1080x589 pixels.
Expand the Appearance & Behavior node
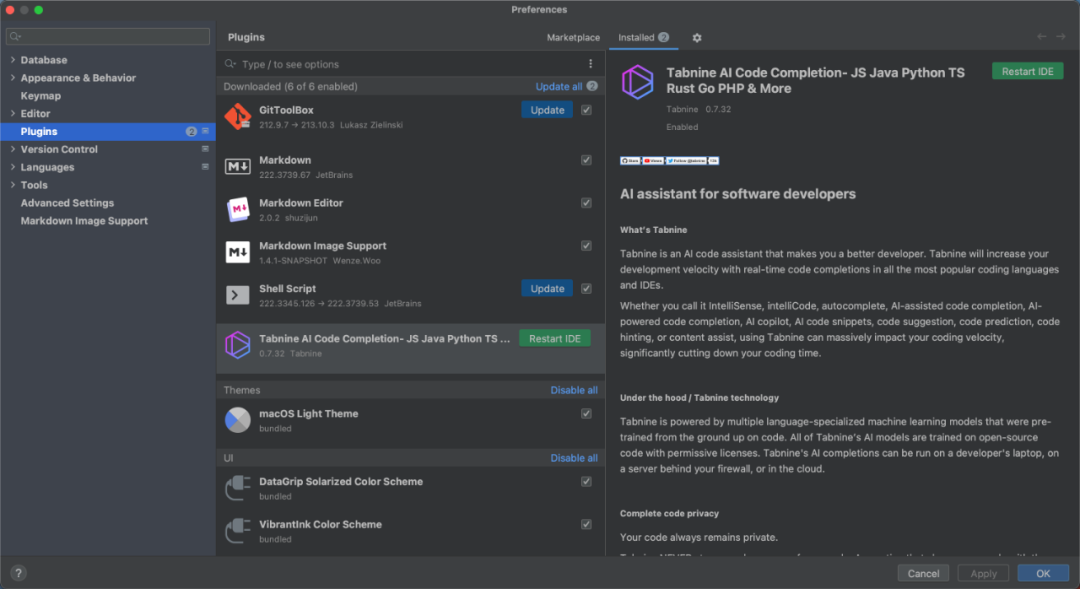point(12,78)
